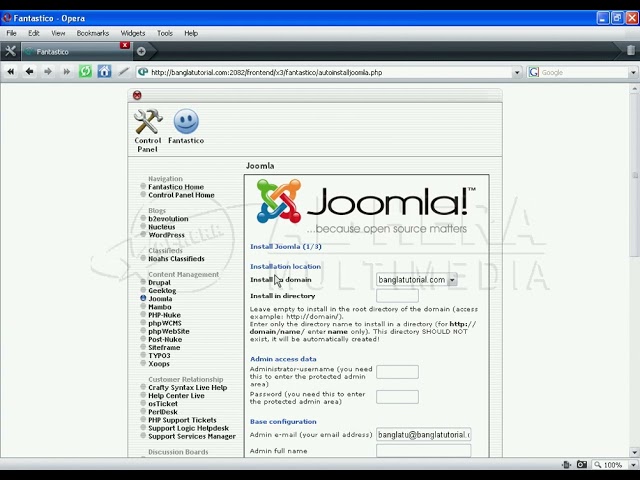Open the Edit menu
This screenshot has height=480, width=640.
(34, 33)
